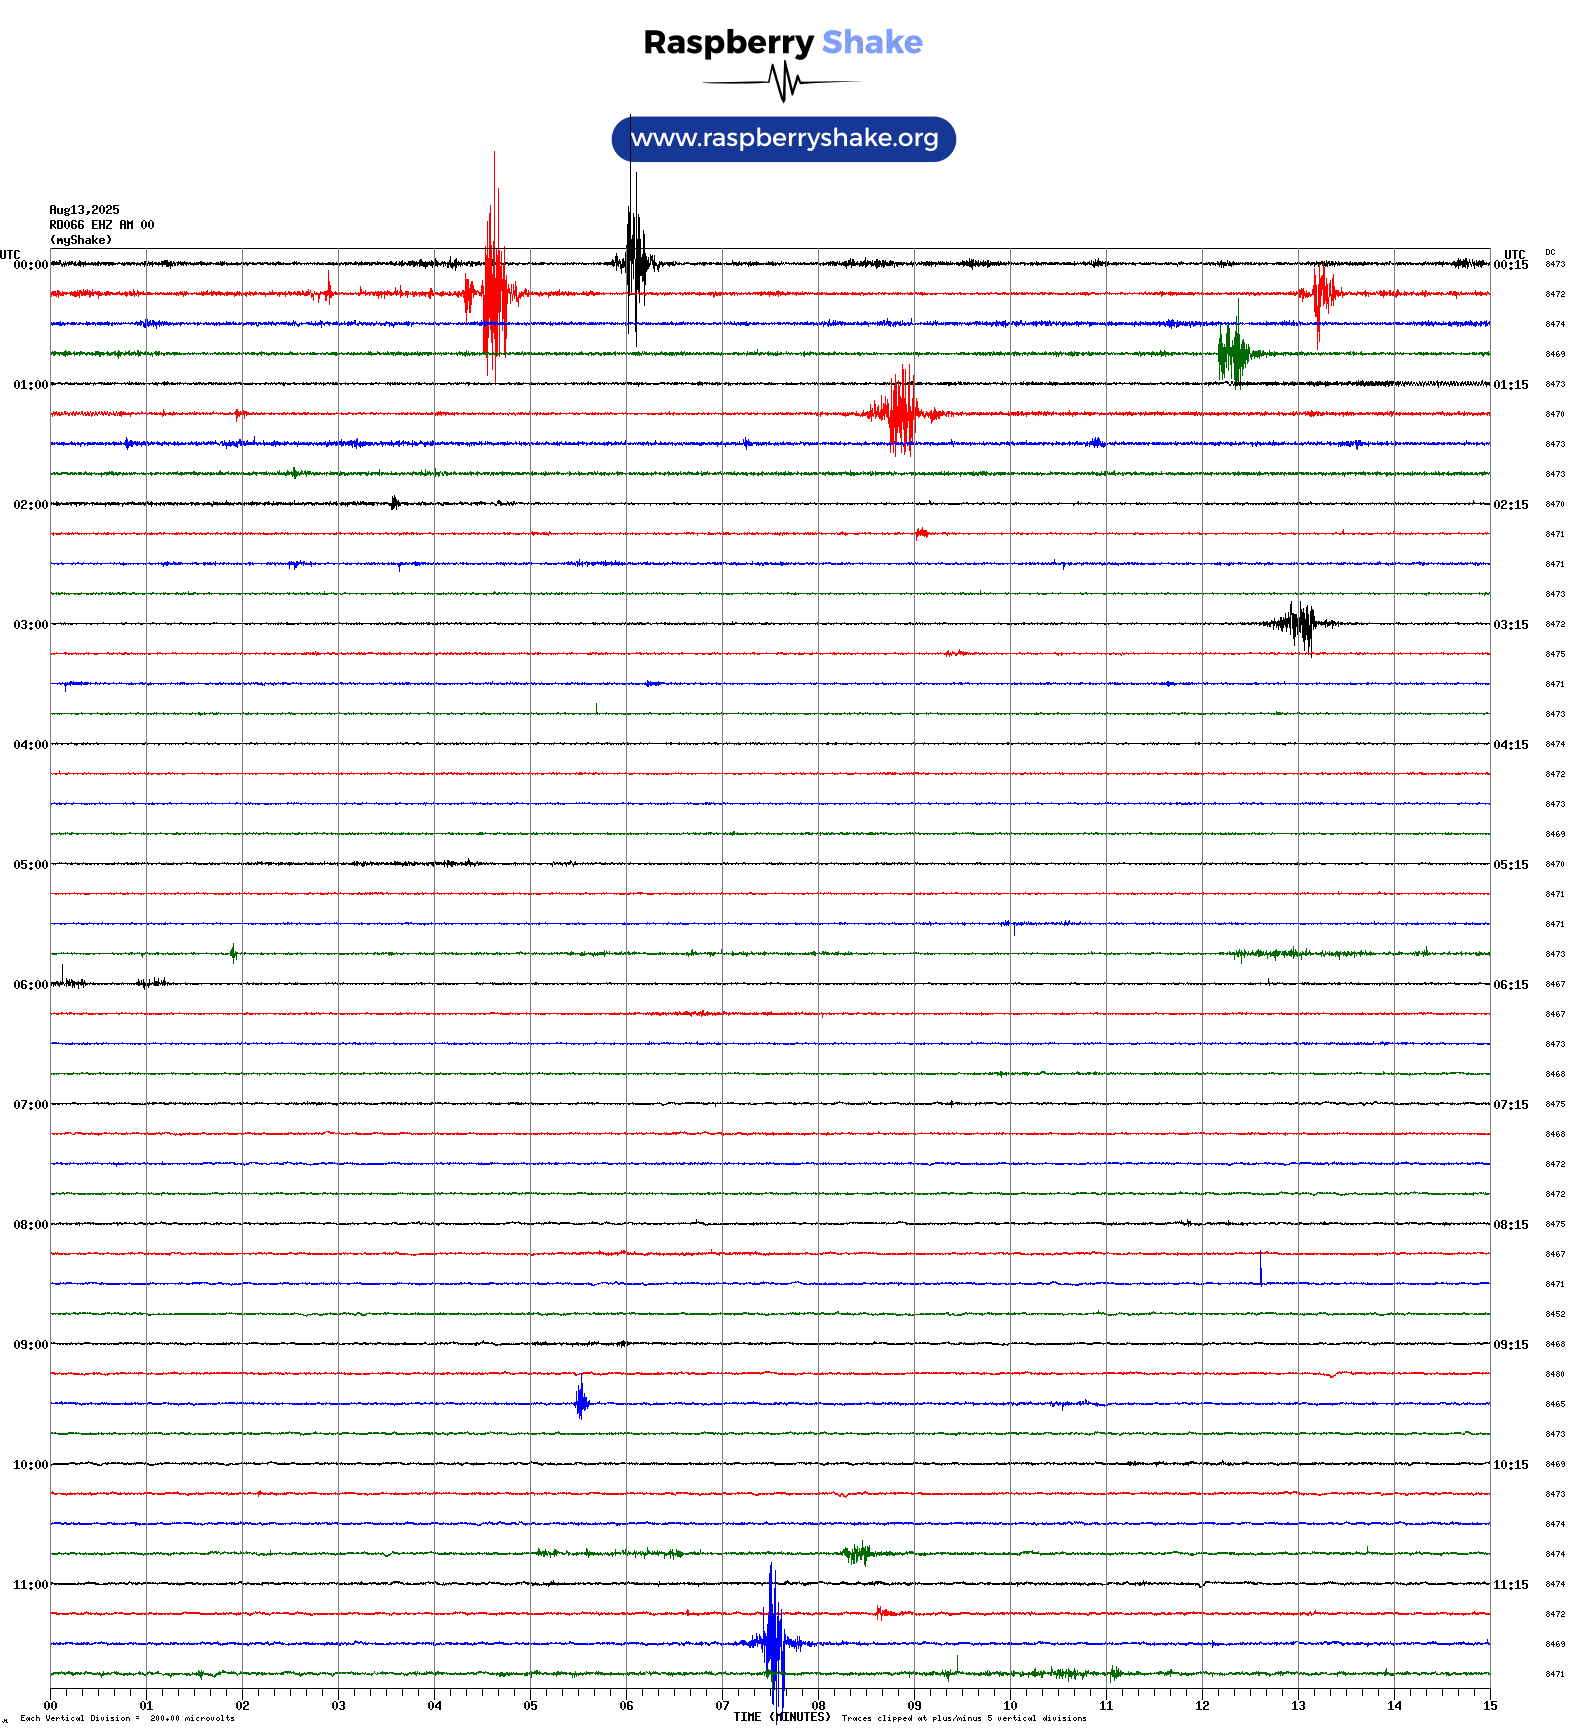Select the green seismic event near minute 12
Image resolution: width=1570 pixels, height=1732 pixels.
[x=1233, y=353]
